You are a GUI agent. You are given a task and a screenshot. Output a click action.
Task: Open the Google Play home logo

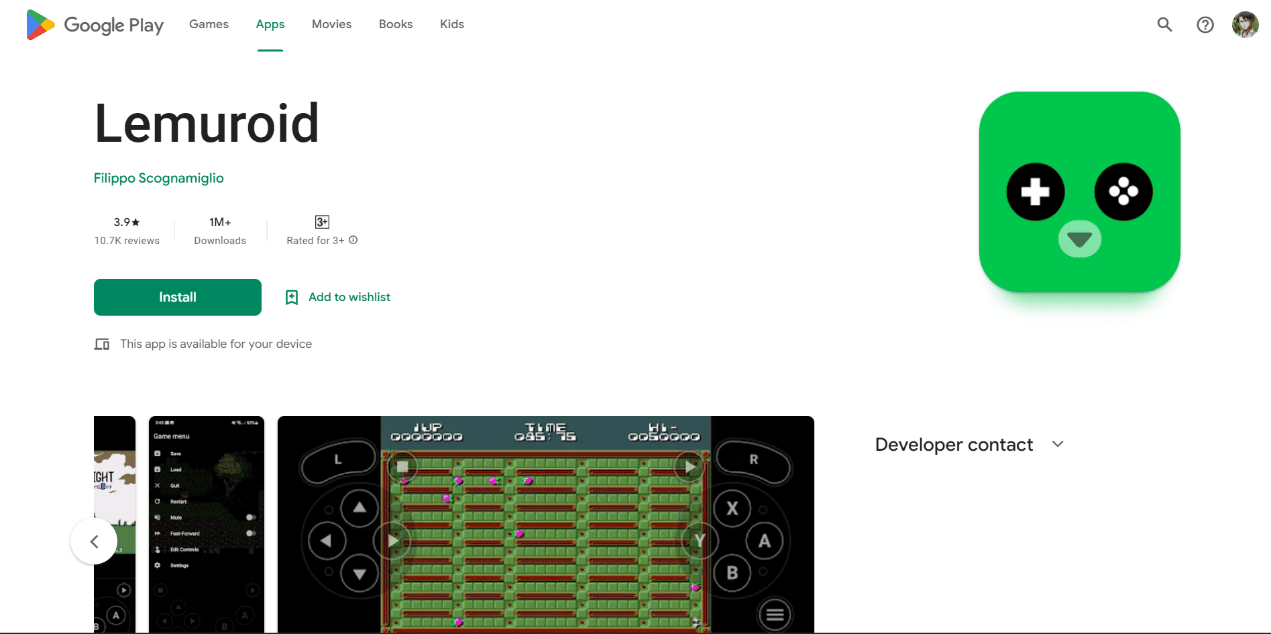pos(95,25)
